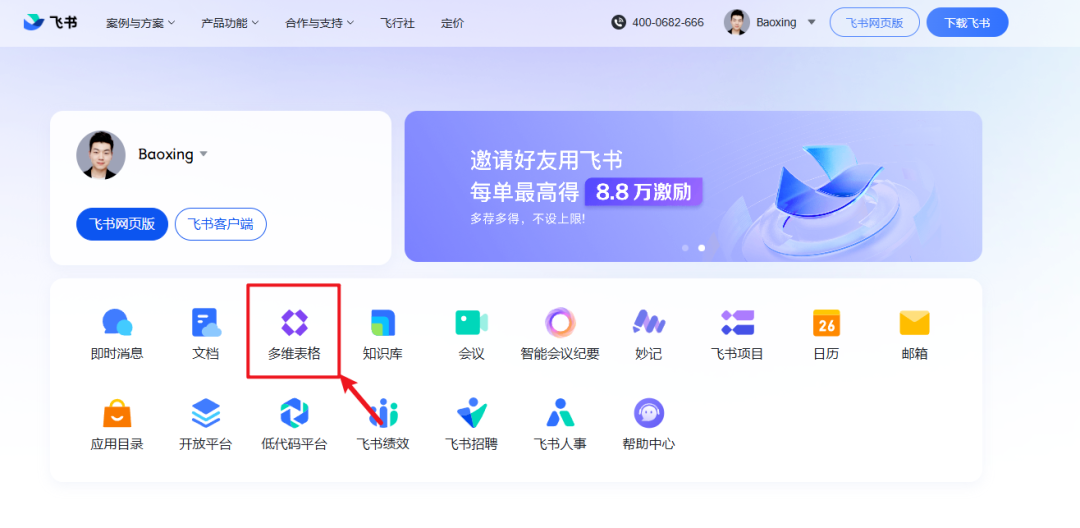Image resolution: width=1080 pixels, height=528 pixels.
Task: Open the 邮箱 mail envelope icon
Action: (914, 322)
